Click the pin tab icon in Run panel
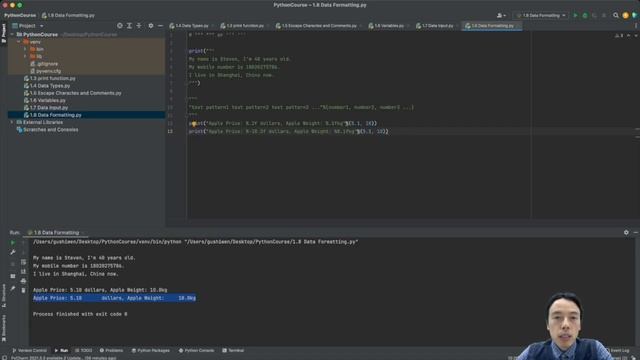Image resolution: width=640 pixels, height=360 pixels. pos(13,289)
